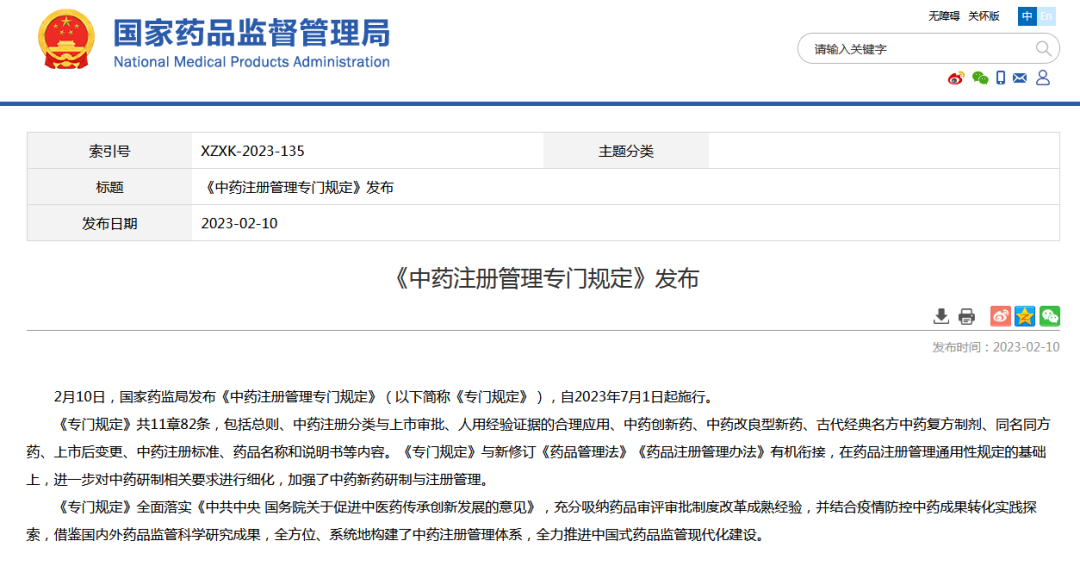Click 国家药品监督管理局 site title
Screen dimensions: 1080x572
pos(251,34)
